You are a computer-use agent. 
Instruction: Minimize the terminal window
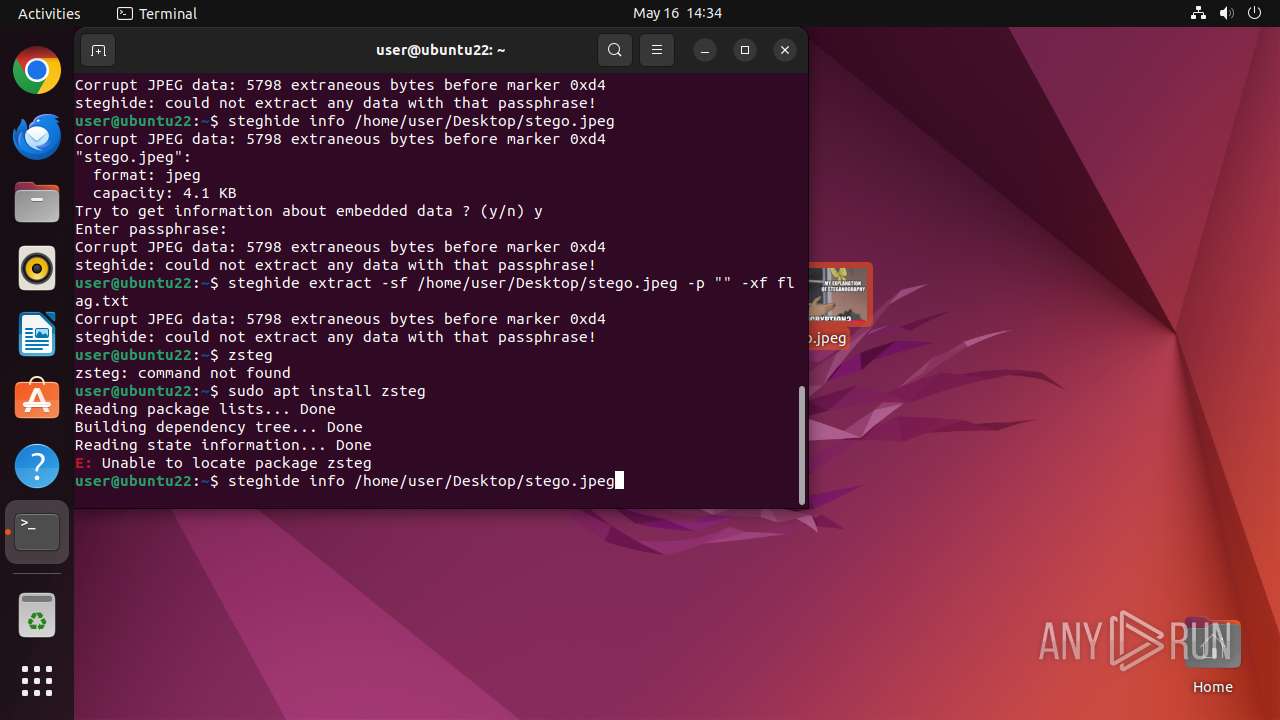705,50
